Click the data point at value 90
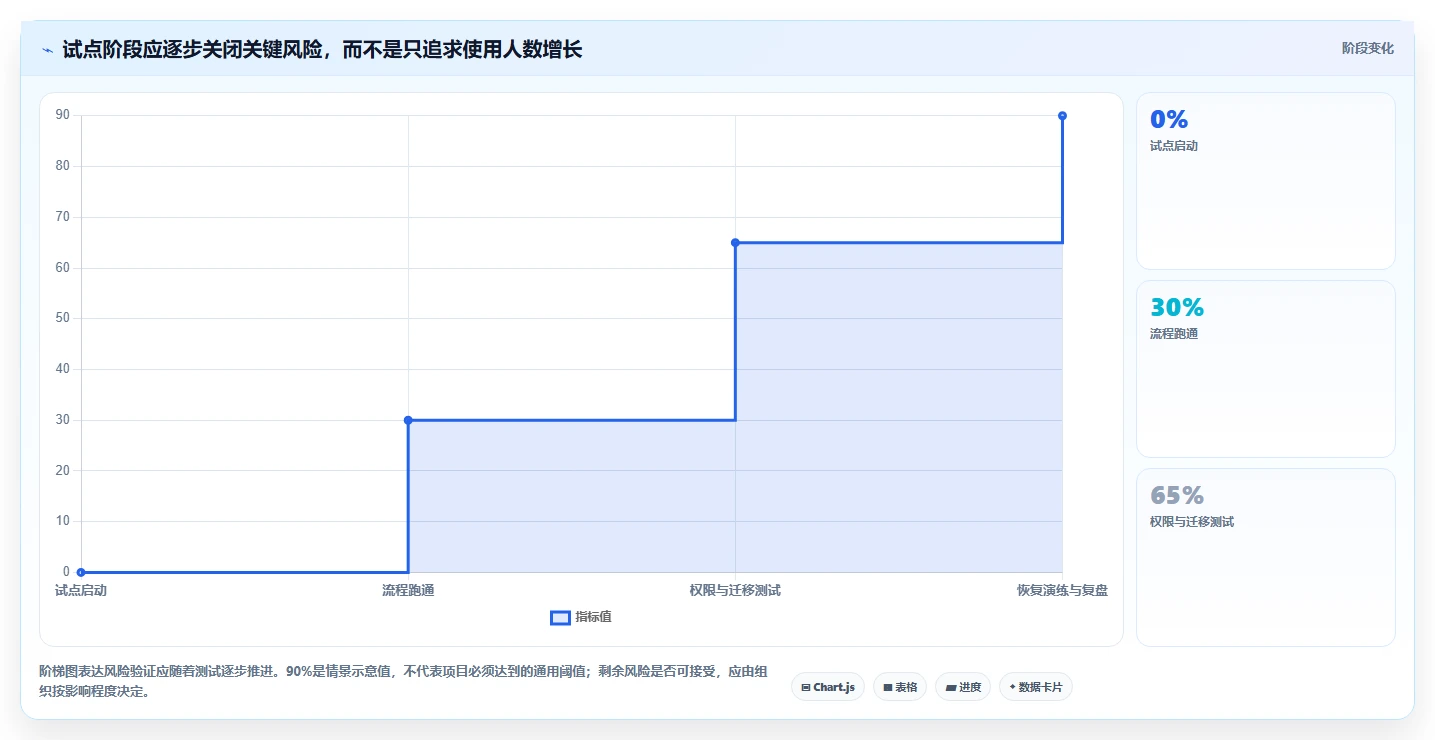Screen dimensions: 1435x740 click(x=1062, y=116)
